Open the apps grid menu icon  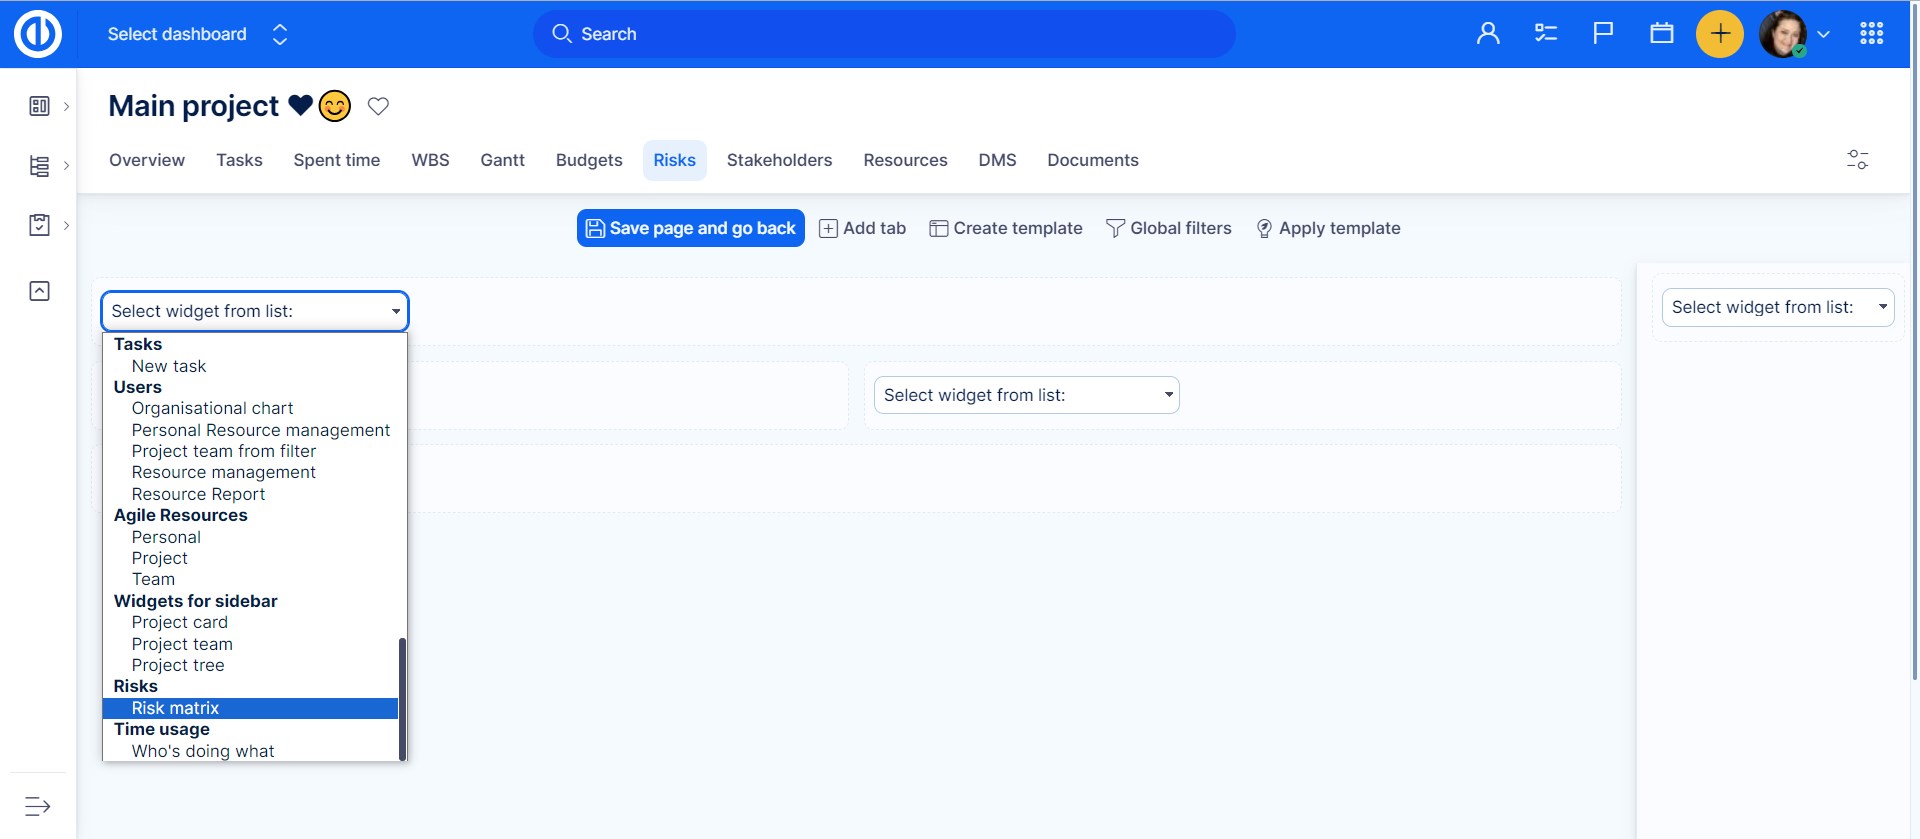click(x=1871, y=34)
